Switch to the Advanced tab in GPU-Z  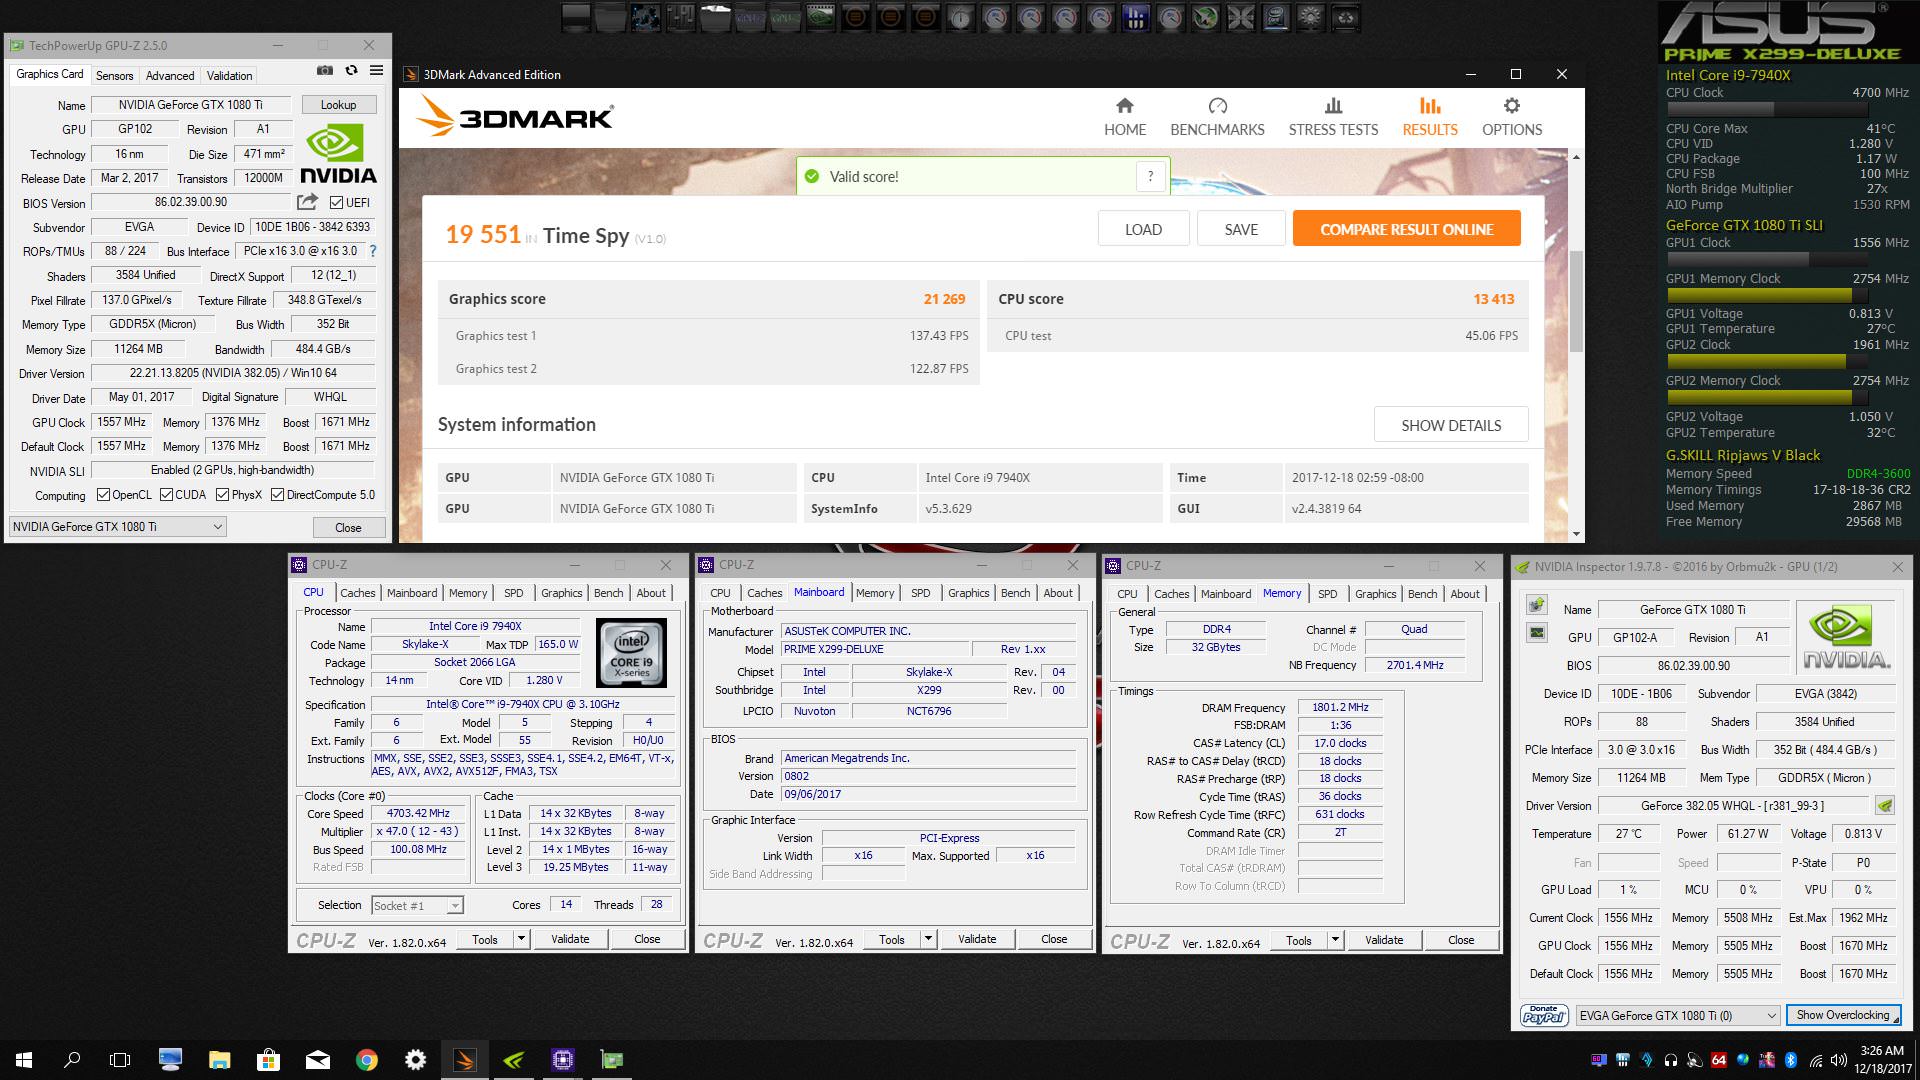click(170, 75)
